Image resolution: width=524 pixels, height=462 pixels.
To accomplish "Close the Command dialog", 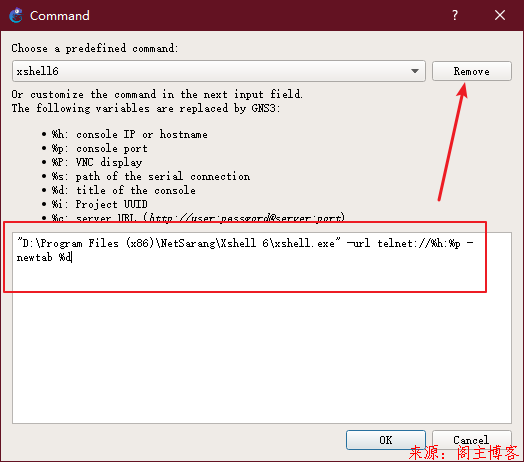I will [x=500, y=15].
